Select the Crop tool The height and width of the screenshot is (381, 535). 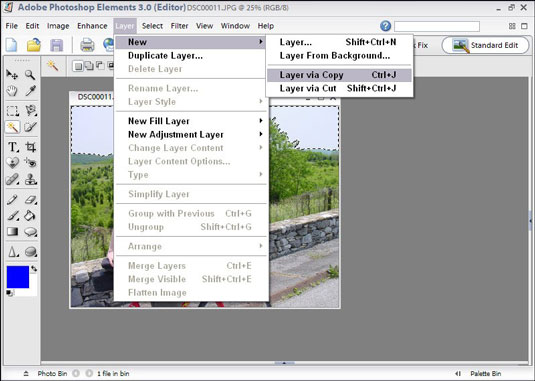(x=30, y=147)
